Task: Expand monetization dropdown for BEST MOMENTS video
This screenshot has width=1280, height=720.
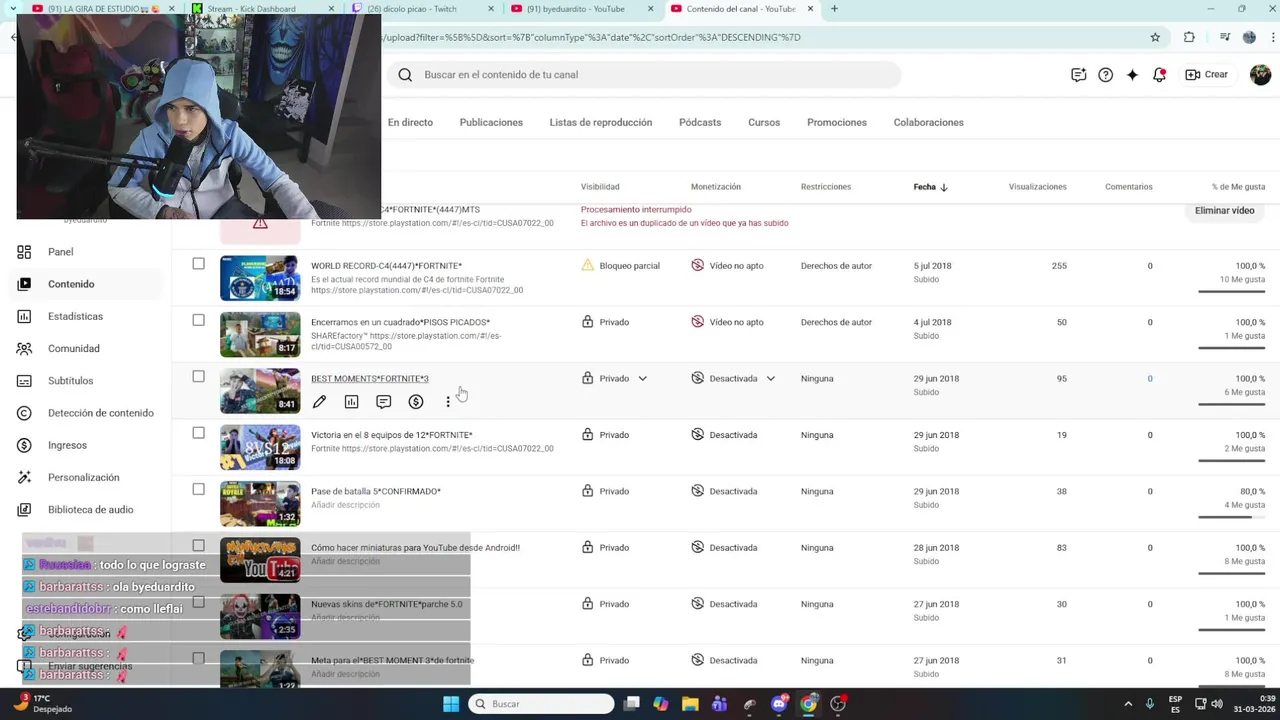Action: pos(770,379)
